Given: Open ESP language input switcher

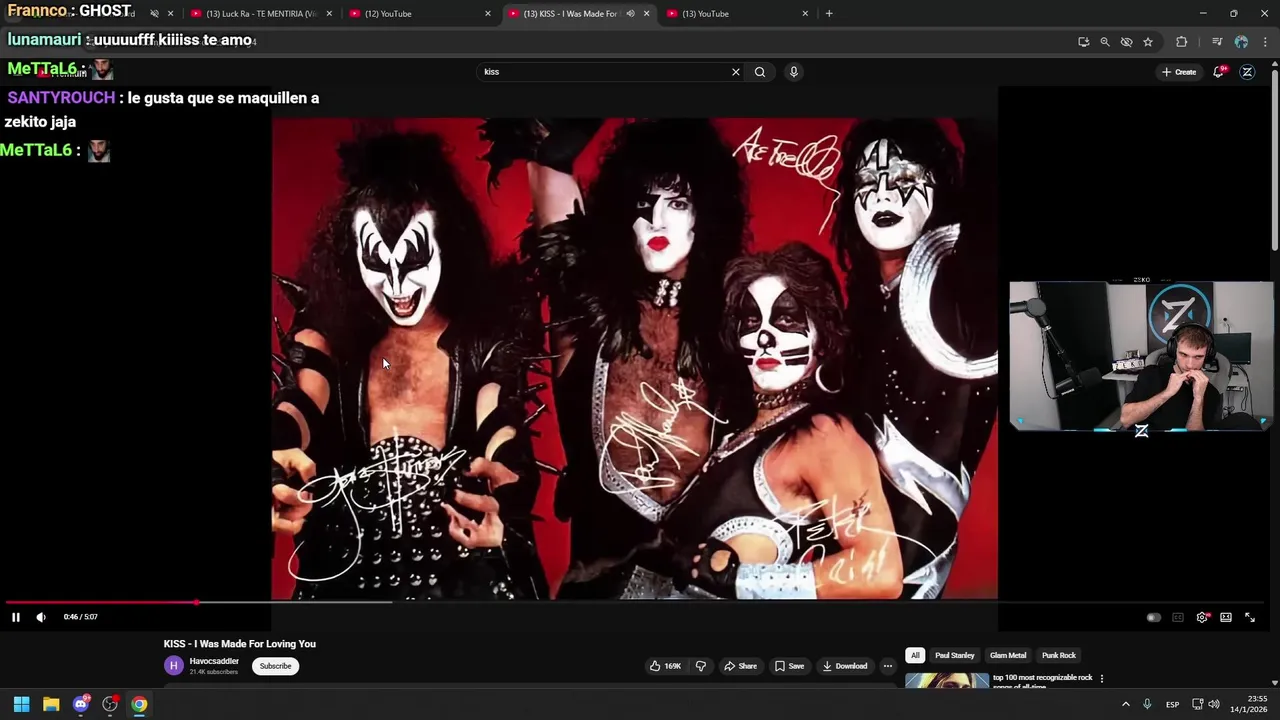Looking at the screenshot, I should pos(1172,704).
